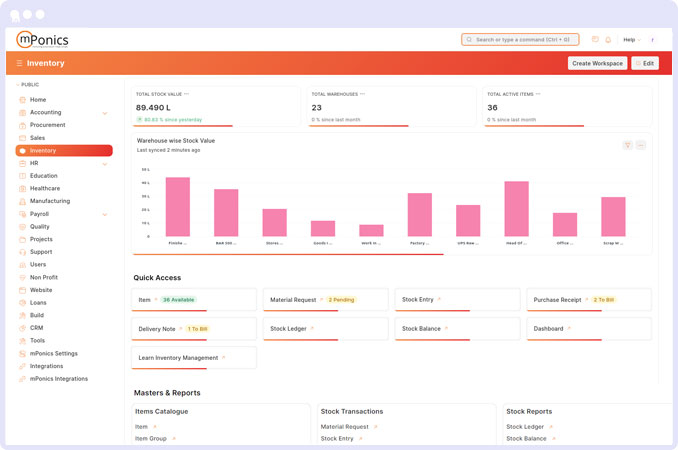Select Inventory in the sidebar

[x=64, y=150]
